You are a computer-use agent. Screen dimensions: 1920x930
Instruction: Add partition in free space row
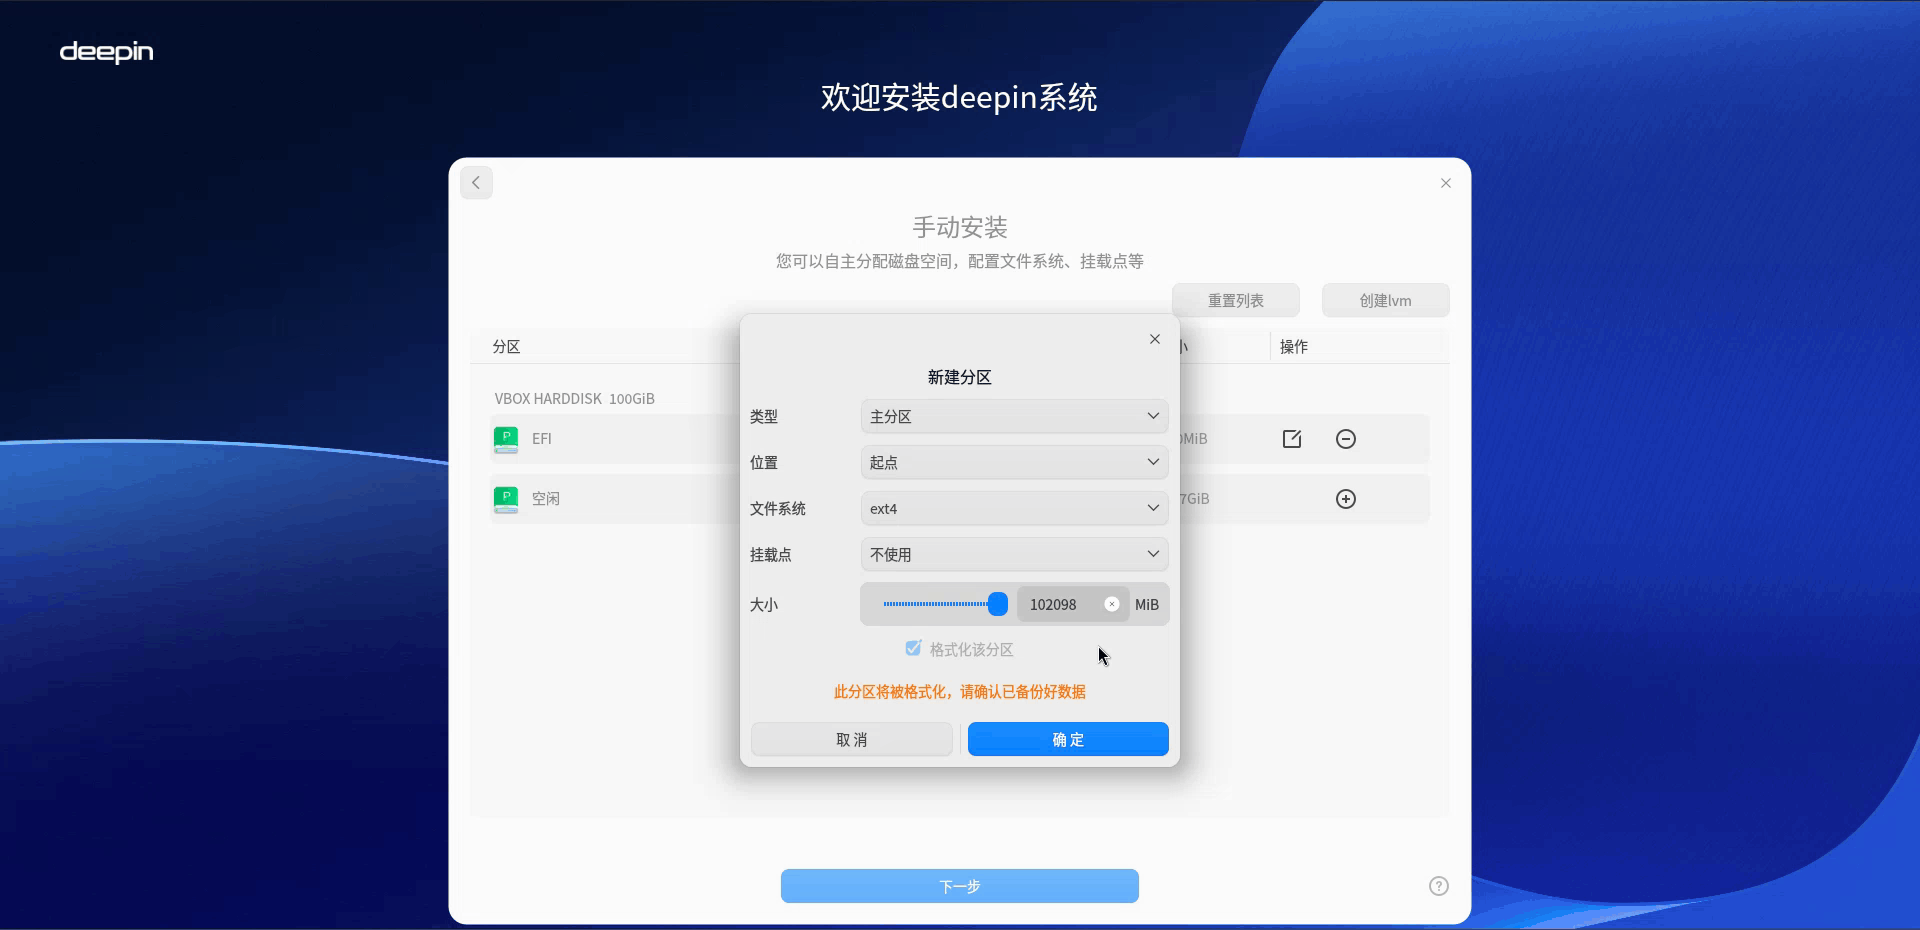[1346, 499]
